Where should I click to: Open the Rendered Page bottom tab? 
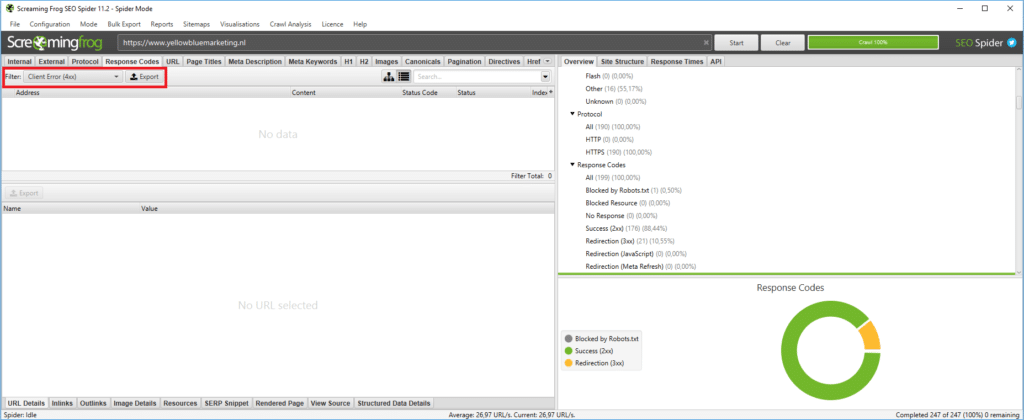(280, 403)
